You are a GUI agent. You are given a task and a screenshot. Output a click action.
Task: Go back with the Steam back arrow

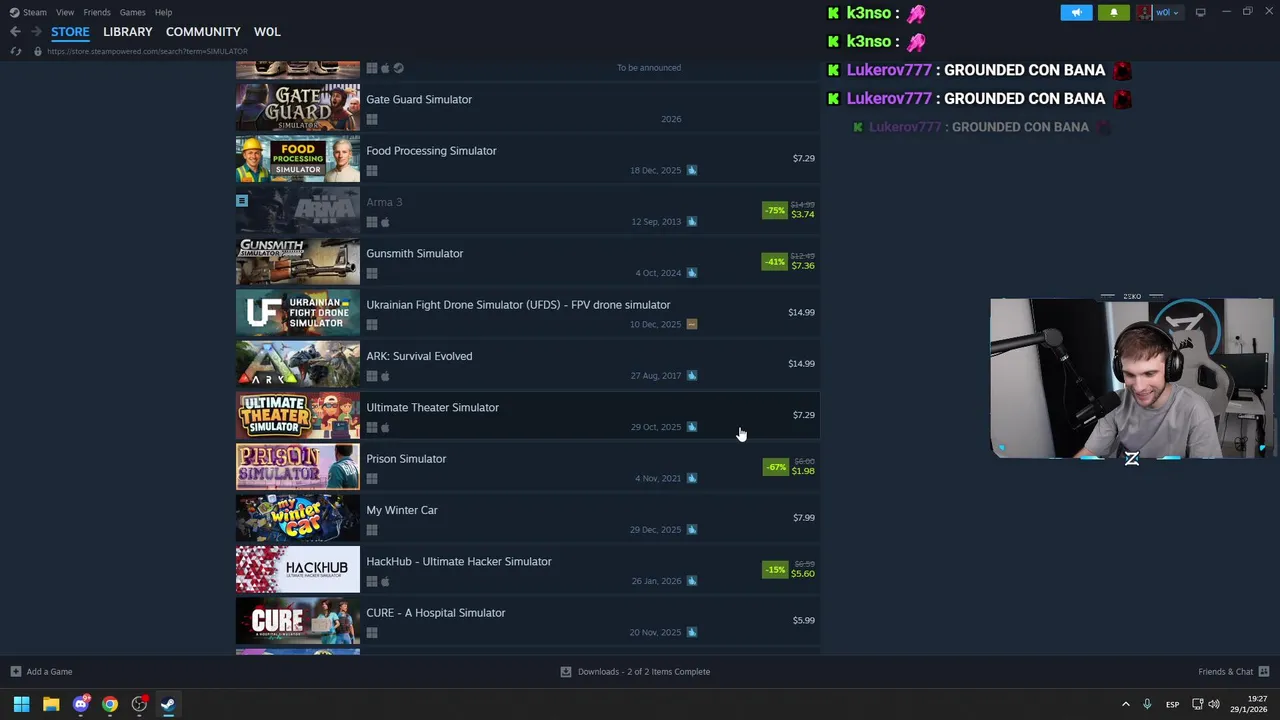point(15,32)
